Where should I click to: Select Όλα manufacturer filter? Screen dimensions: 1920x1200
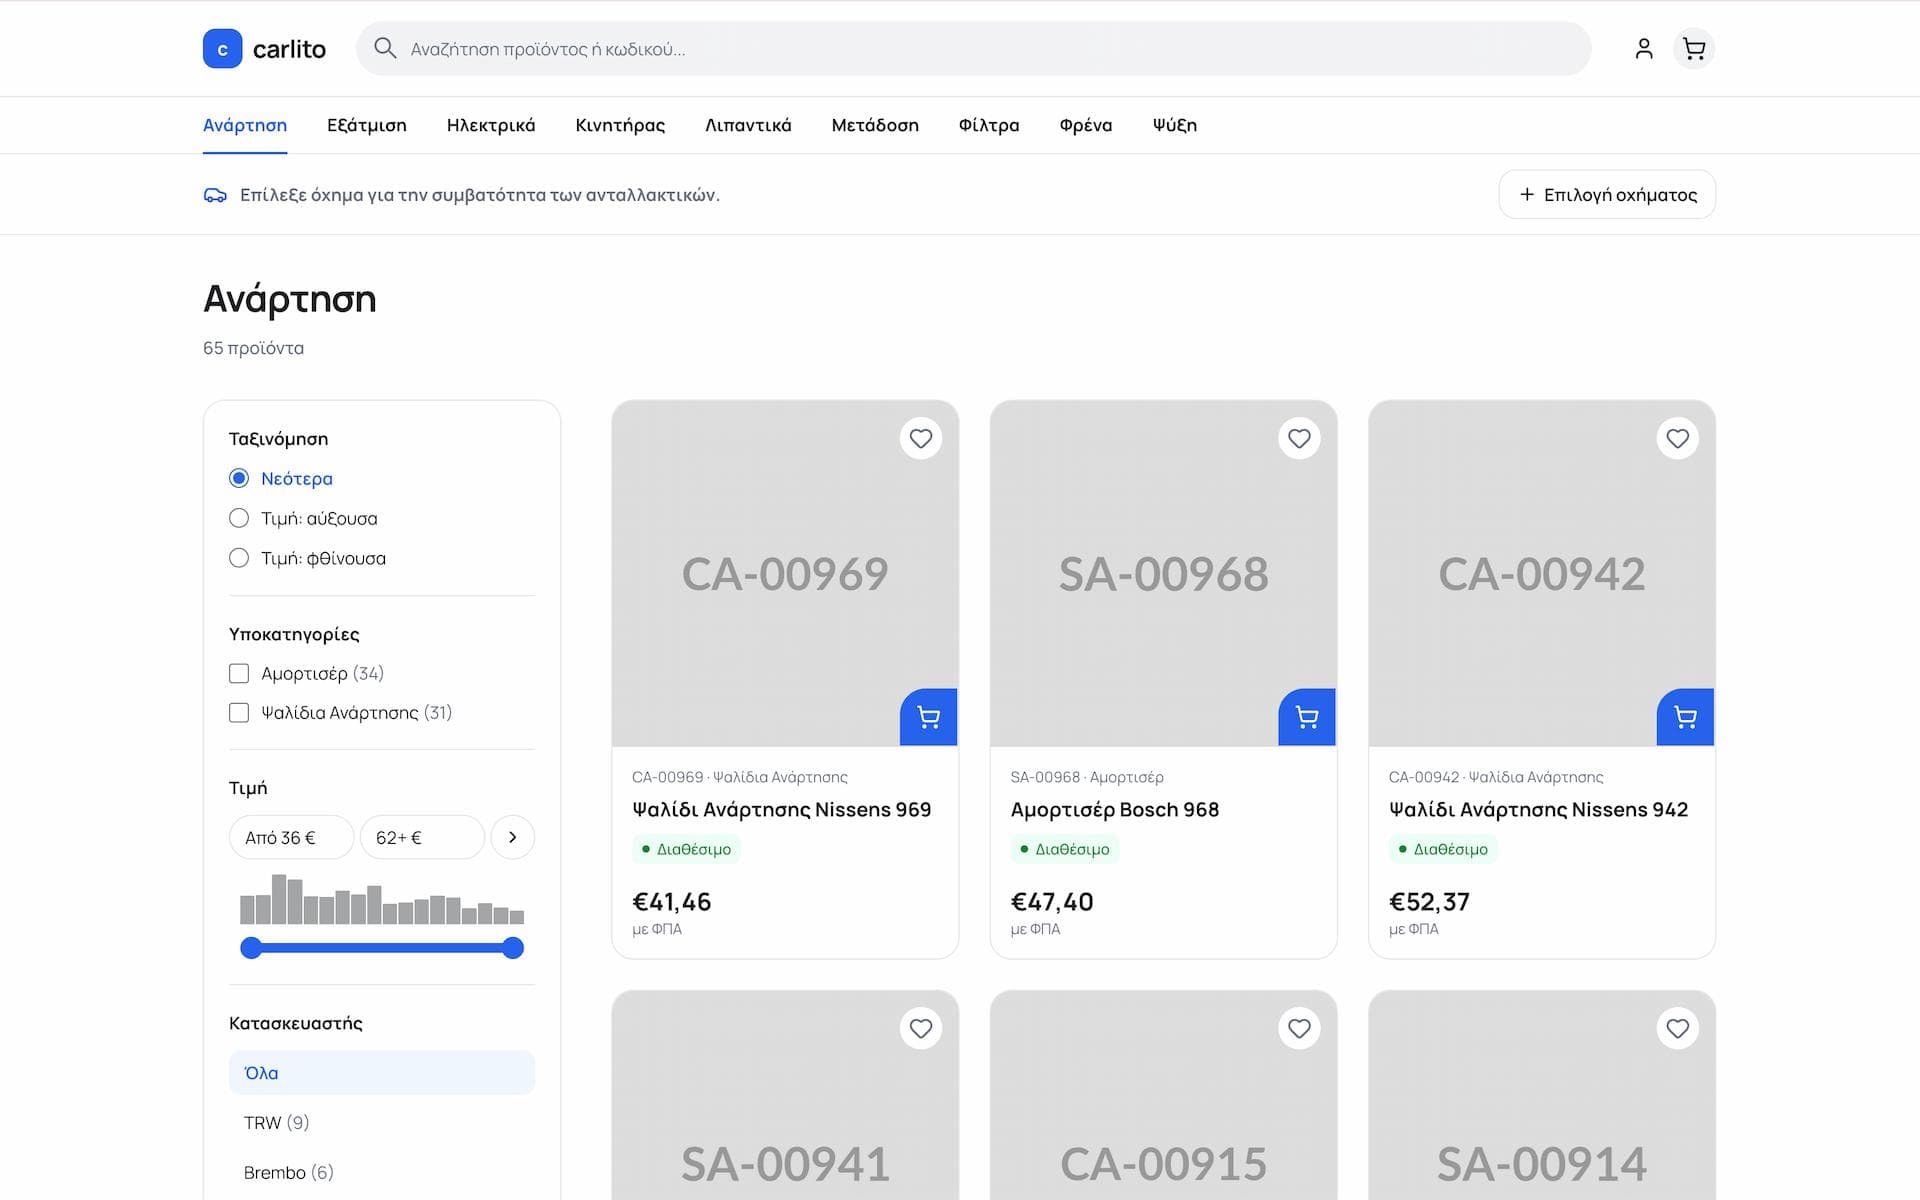pyautogui.click(x=382, y=1072)
